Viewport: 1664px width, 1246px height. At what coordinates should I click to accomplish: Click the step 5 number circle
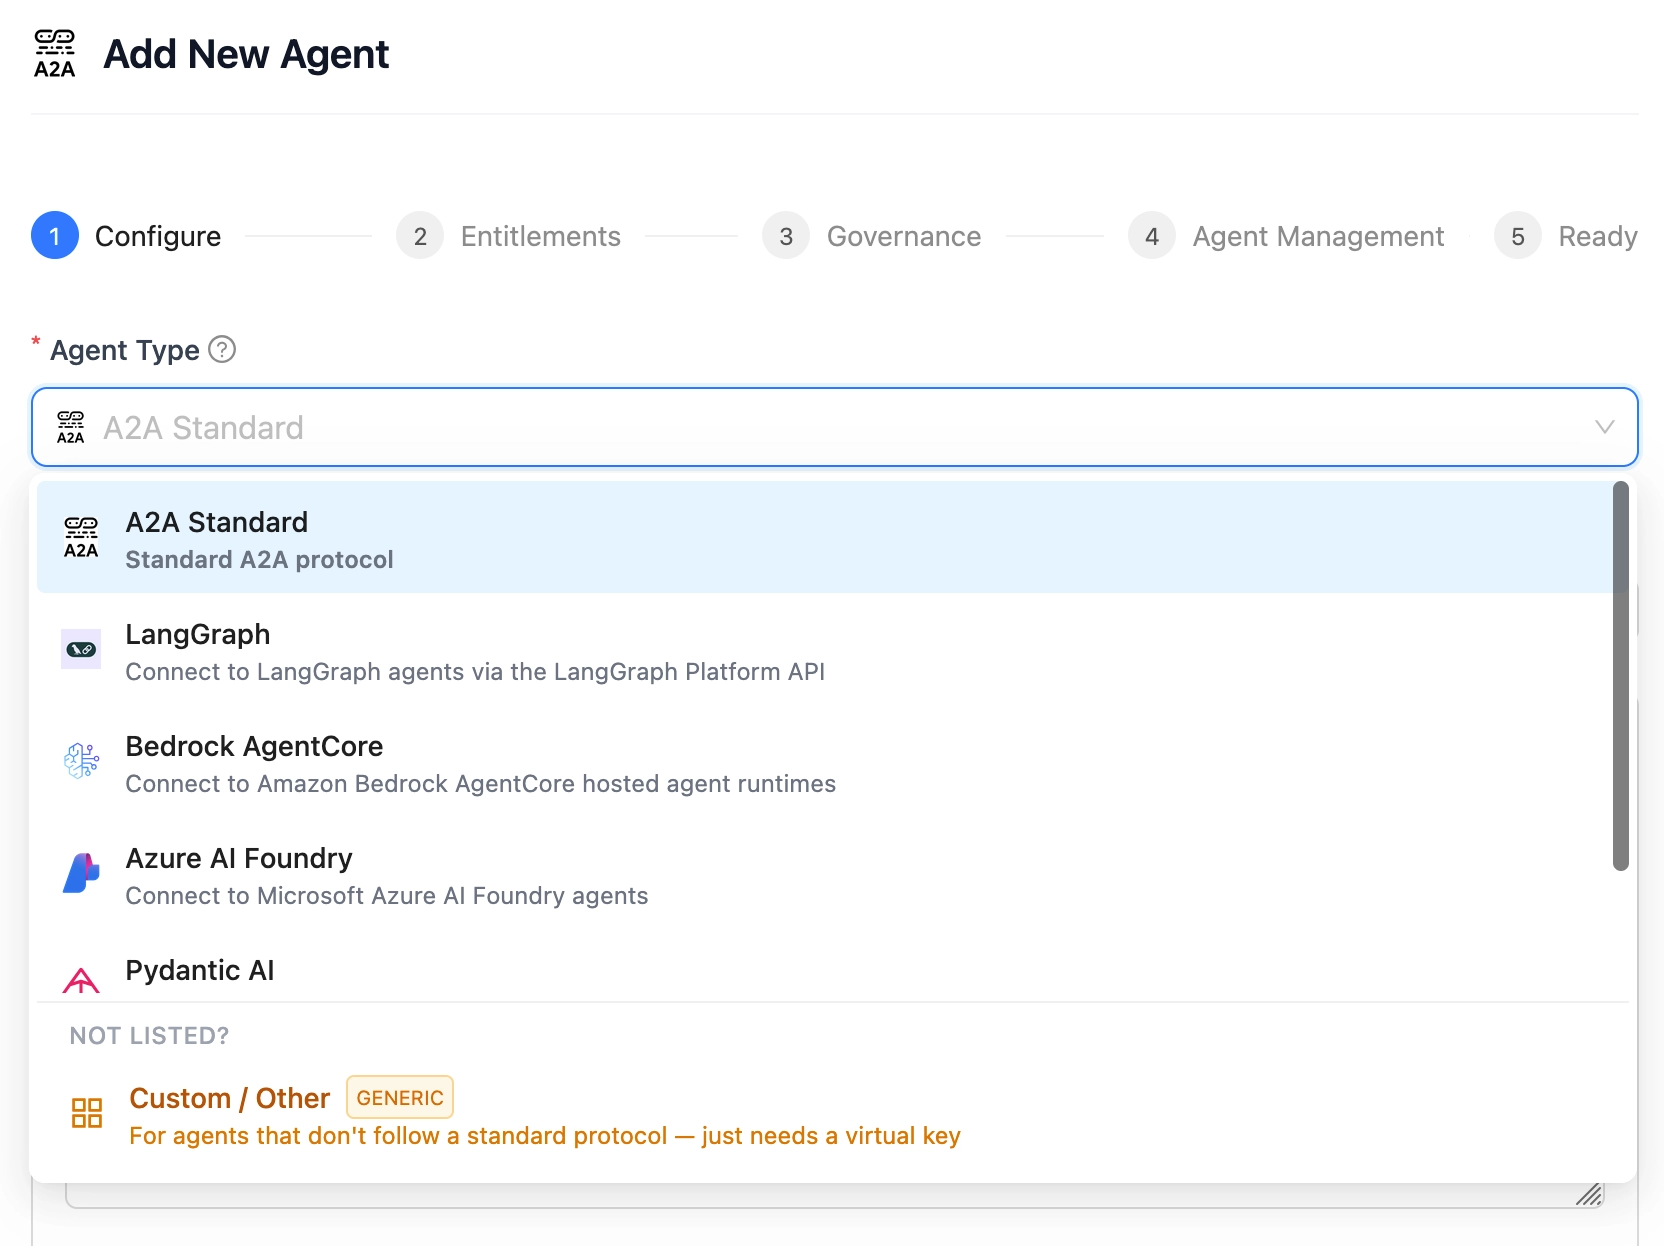[x=1518, y=236]
